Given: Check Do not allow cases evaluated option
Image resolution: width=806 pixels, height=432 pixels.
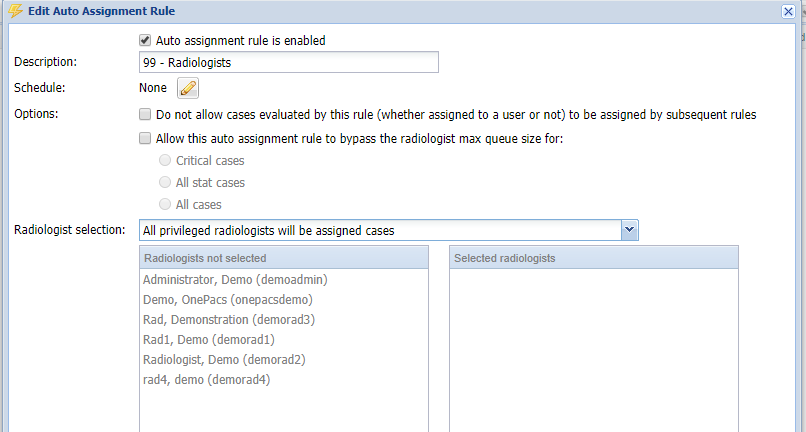Looking at the screenshot, I should coord(145,114).
